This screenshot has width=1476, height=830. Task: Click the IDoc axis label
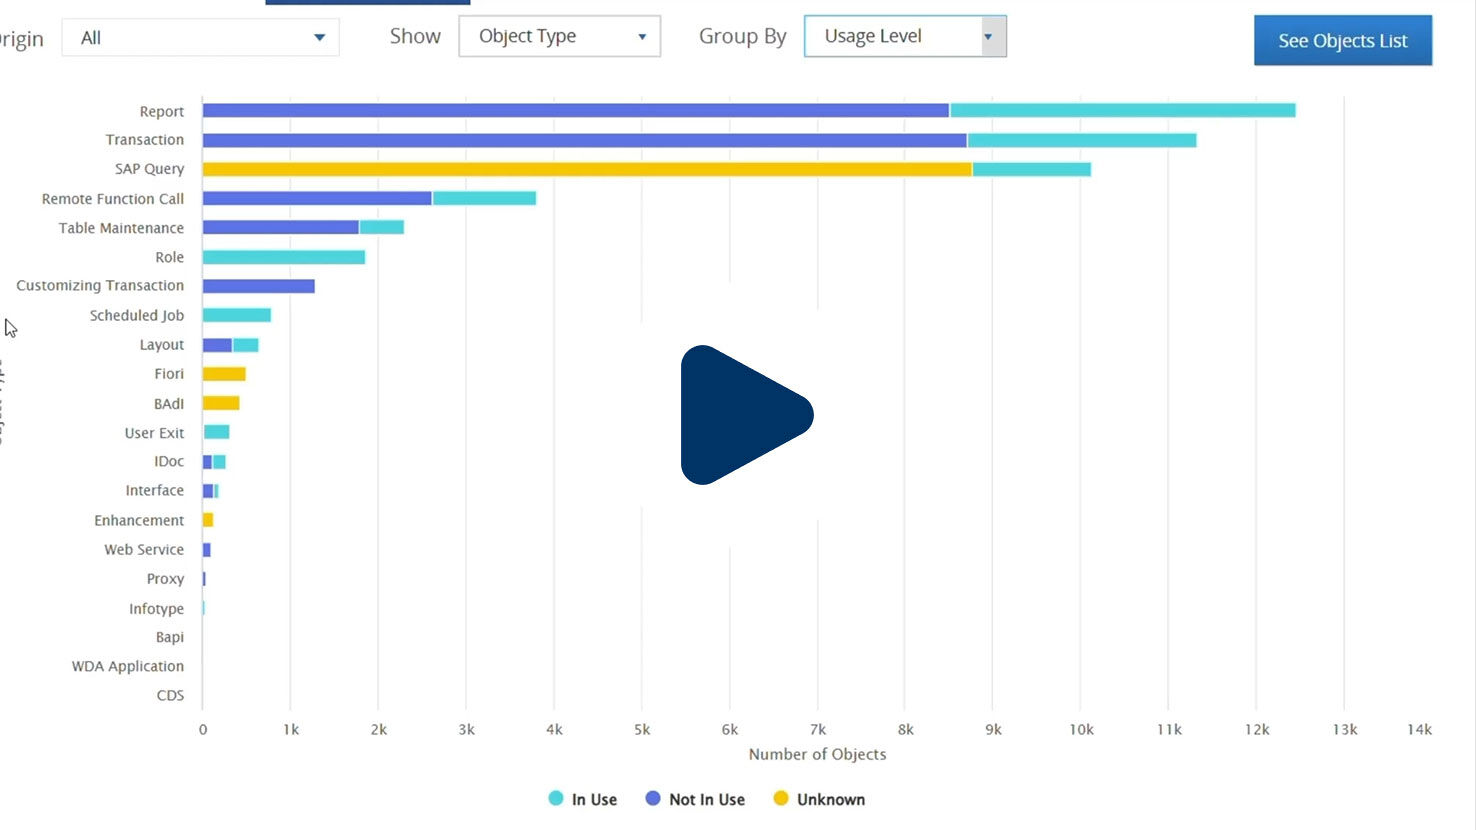tap(169, 461)
